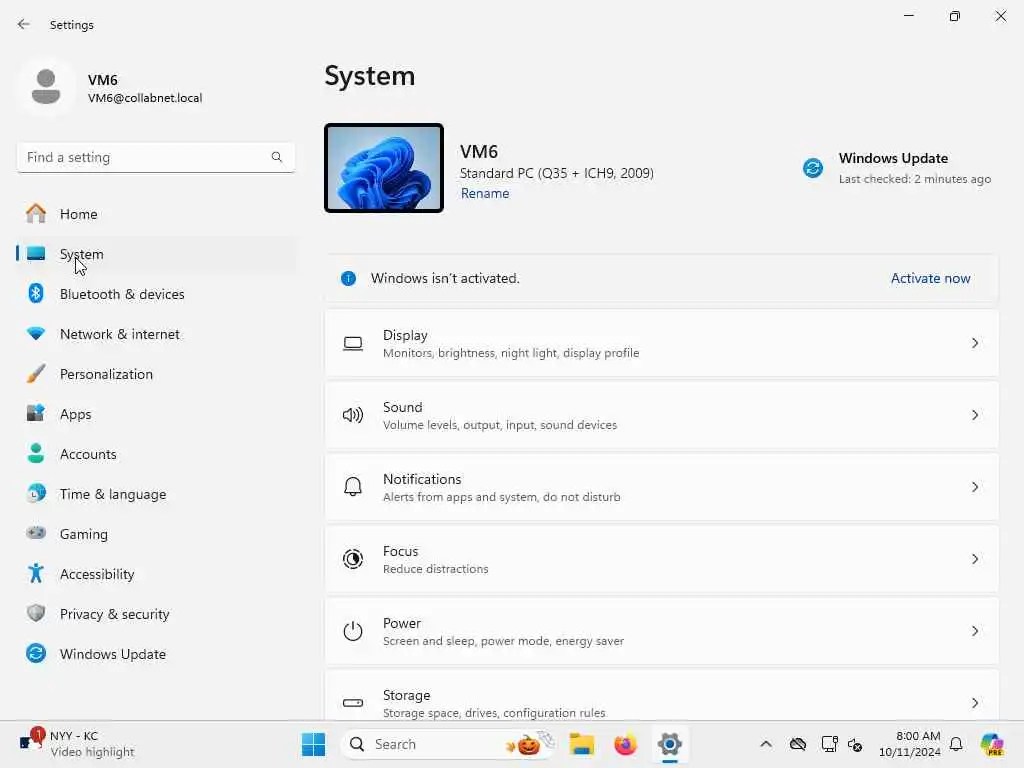This screenshot has width=1024, height=768.
Task: Click the Settings gear on the taskbar
Action: [x=669, y=744]
